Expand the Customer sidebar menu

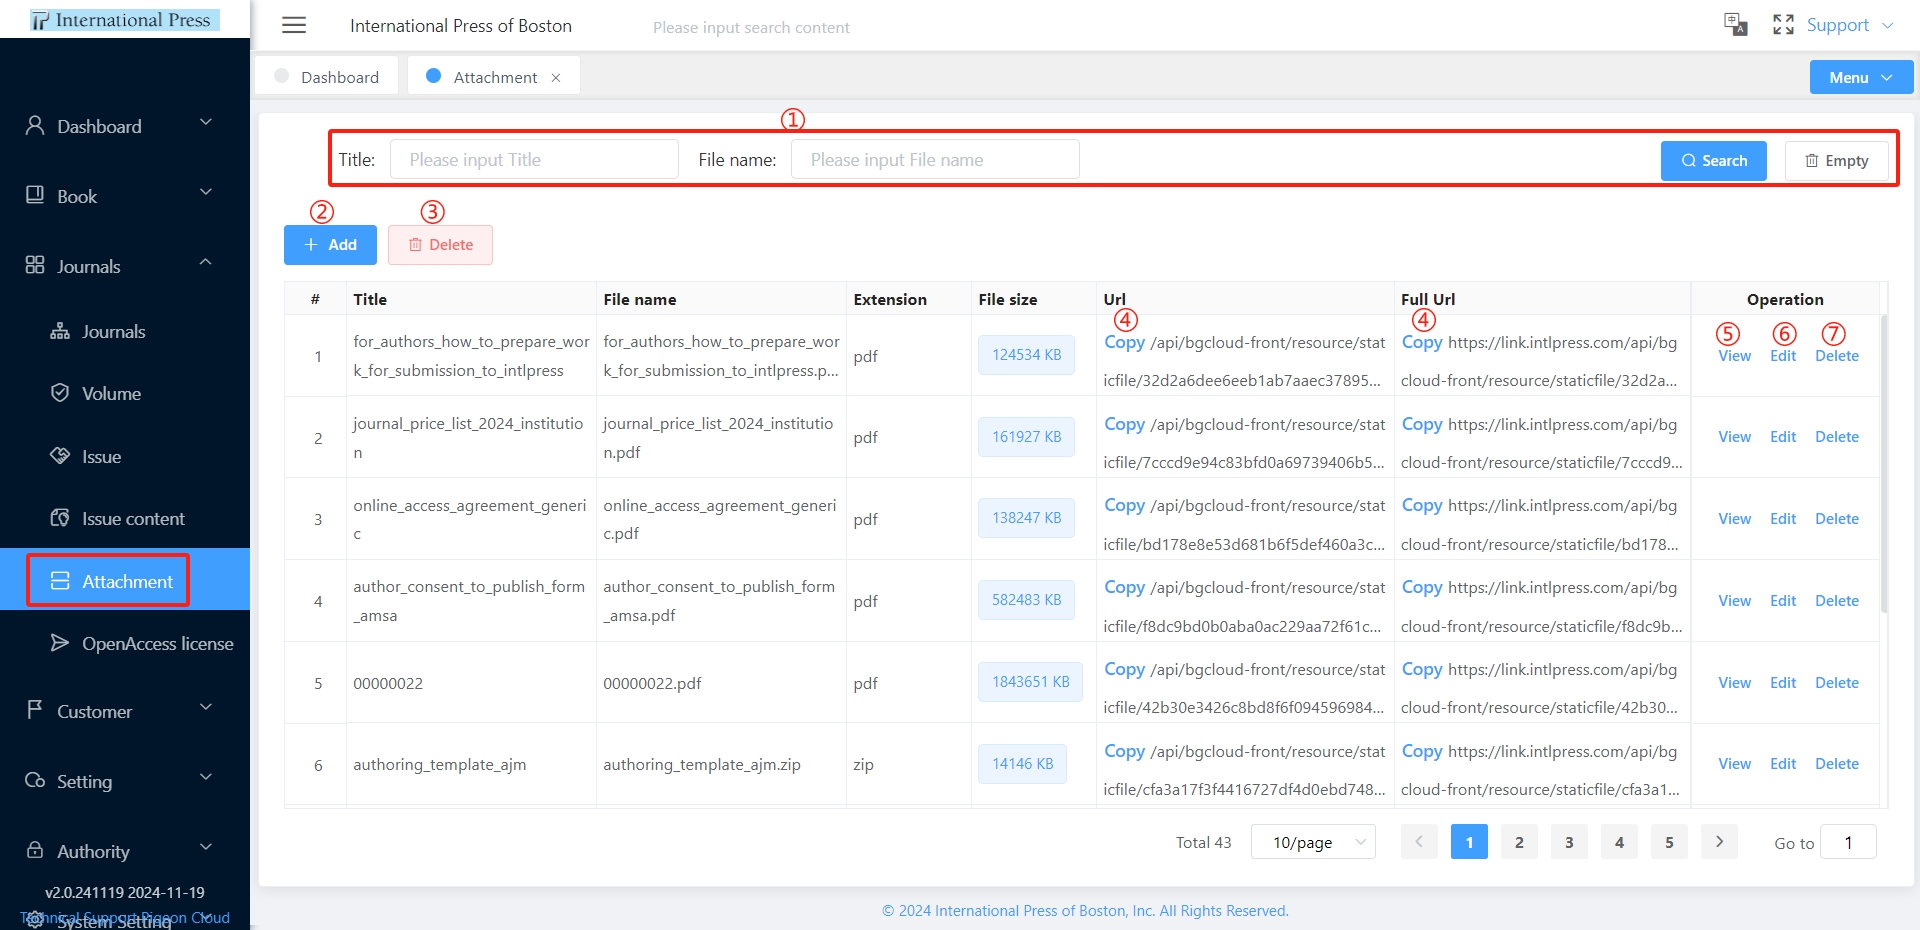[206, 707]
